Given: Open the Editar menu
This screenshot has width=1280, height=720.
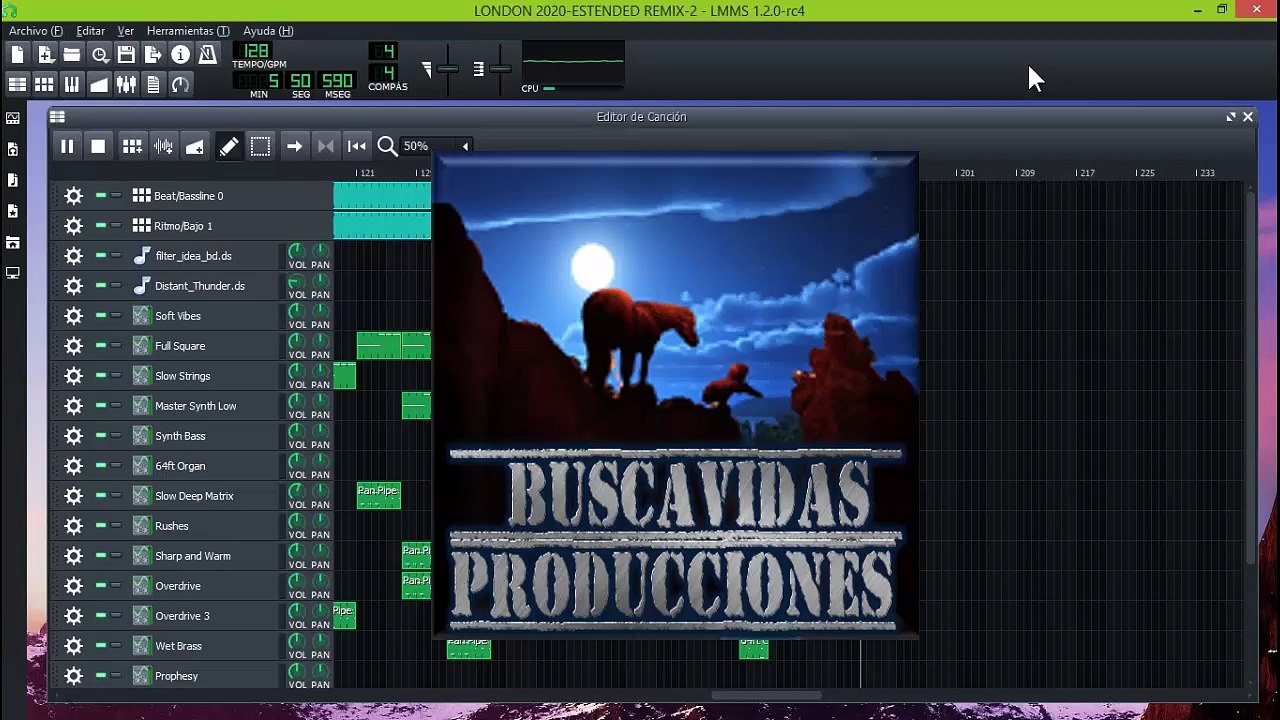Looking at the screenshot, I should tap(90, 31).
